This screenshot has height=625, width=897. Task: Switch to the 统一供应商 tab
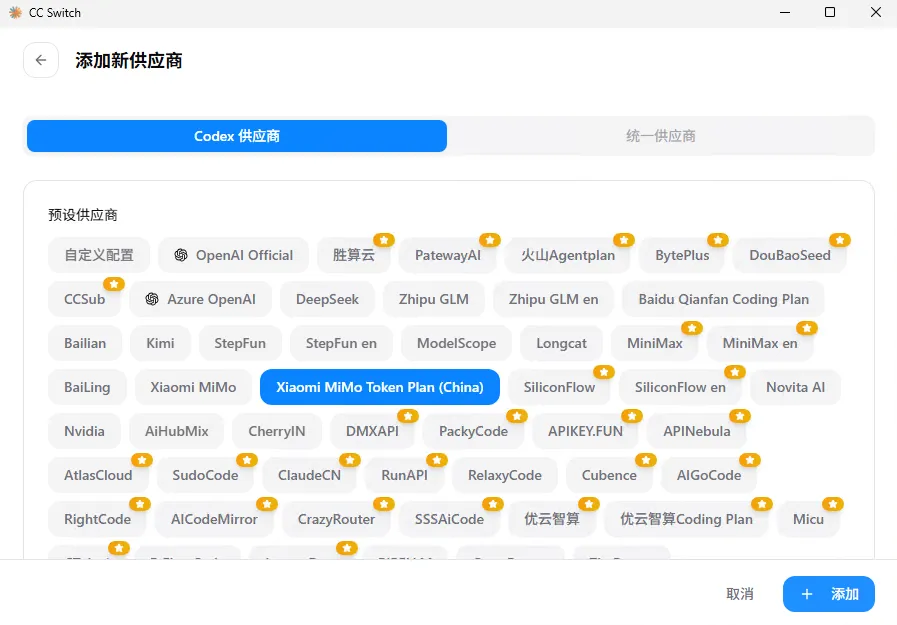(661, 136)
